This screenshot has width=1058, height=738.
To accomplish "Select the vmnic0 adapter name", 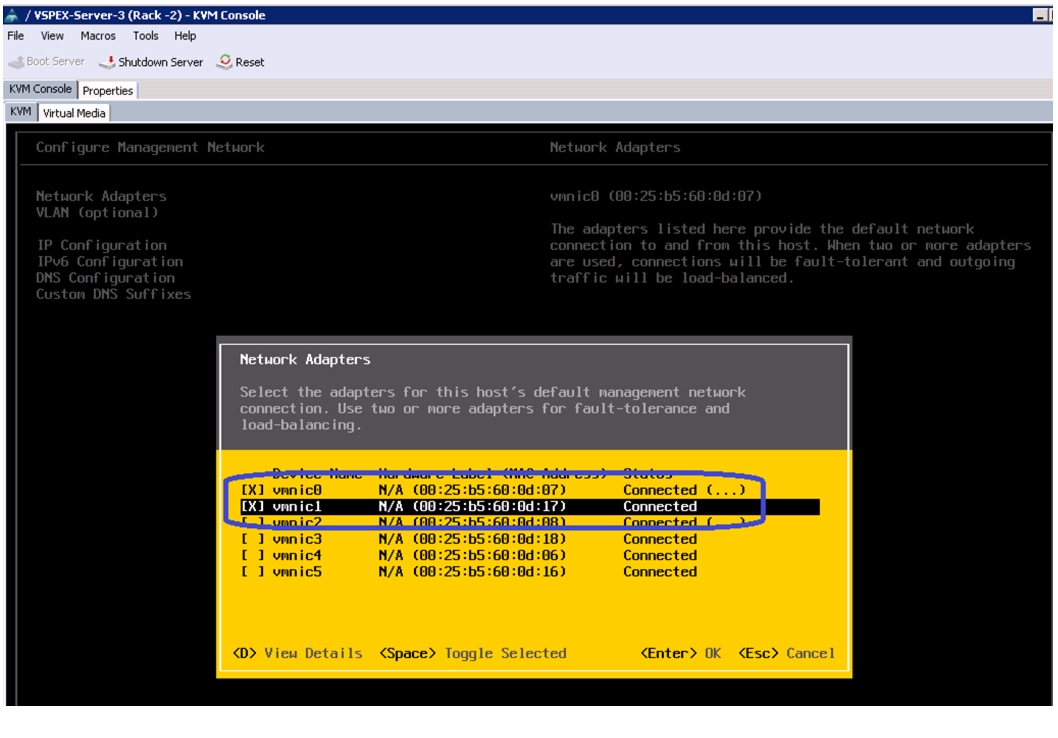I will 297,490.
